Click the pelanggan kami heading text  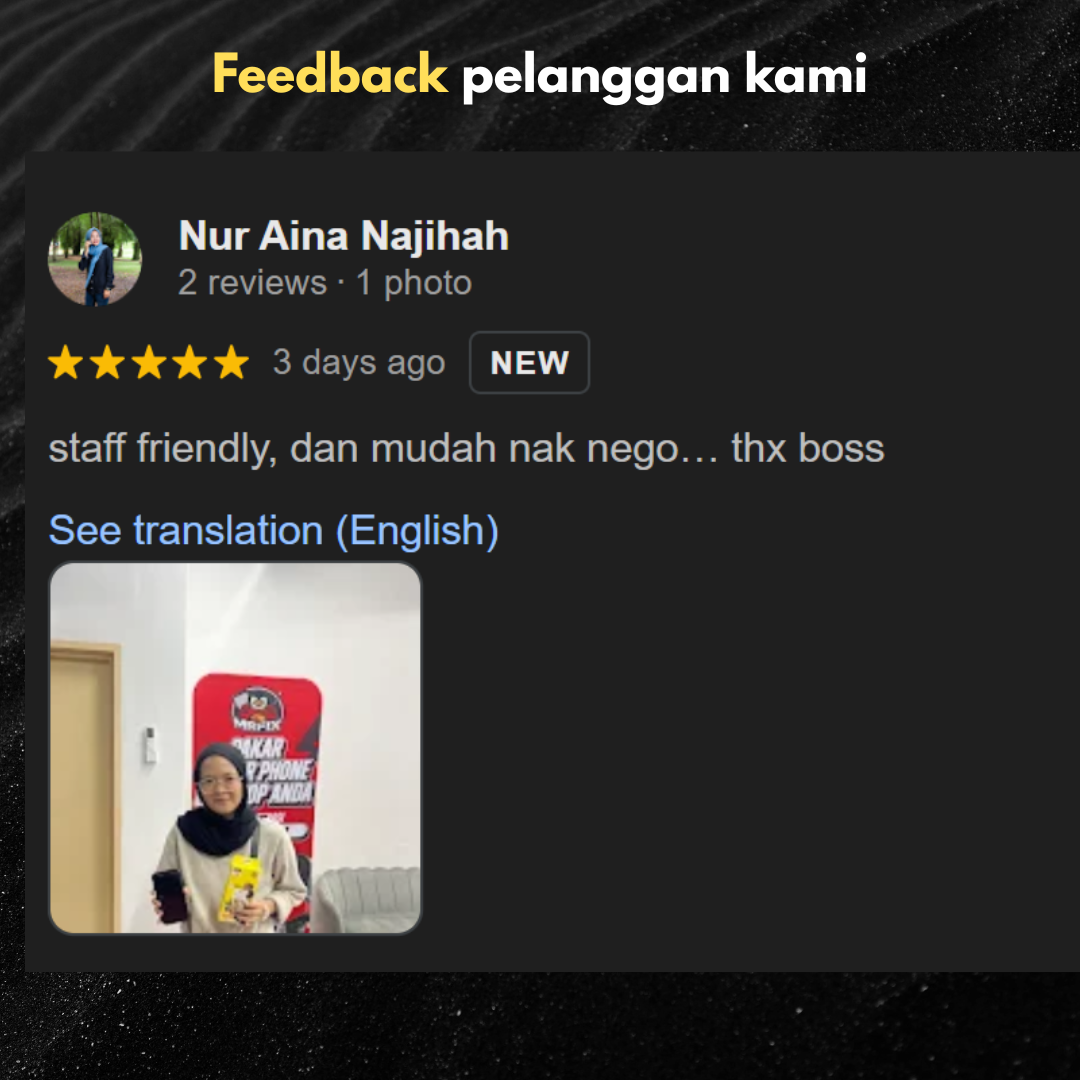(664, 76)
